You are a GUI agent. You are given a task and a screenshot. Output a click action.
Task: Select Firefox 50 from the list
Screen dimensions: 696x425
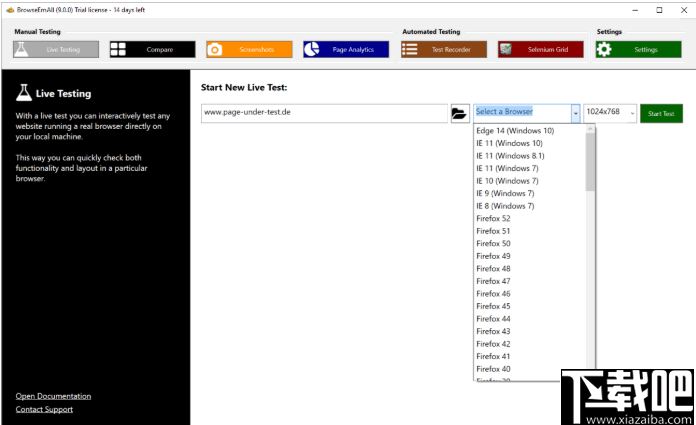click(x=530, y=243)
